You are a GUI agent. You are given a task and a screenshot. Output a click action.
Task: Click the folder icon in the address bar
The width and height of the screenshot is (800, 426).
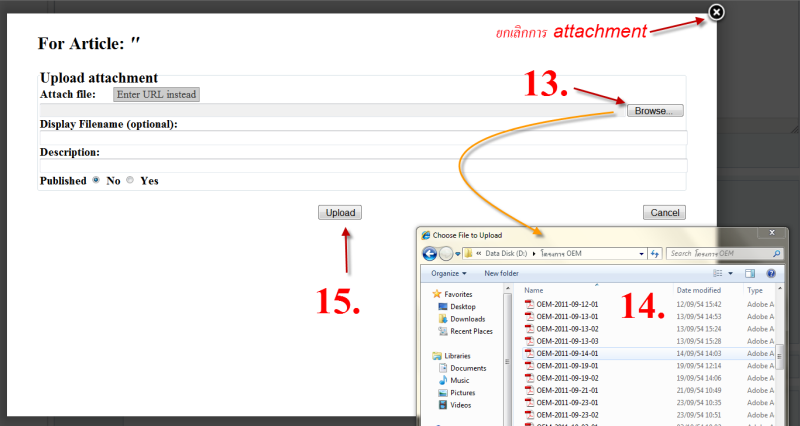468,254
